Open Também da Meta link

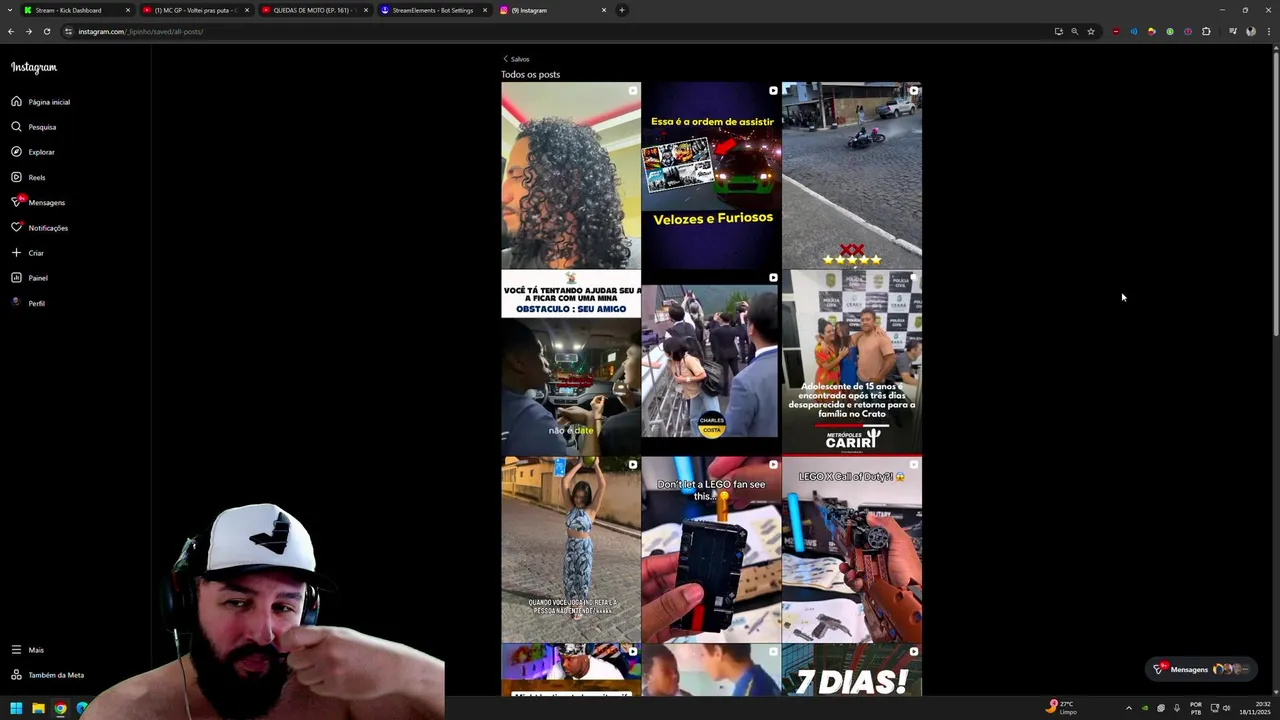point(48,675)
